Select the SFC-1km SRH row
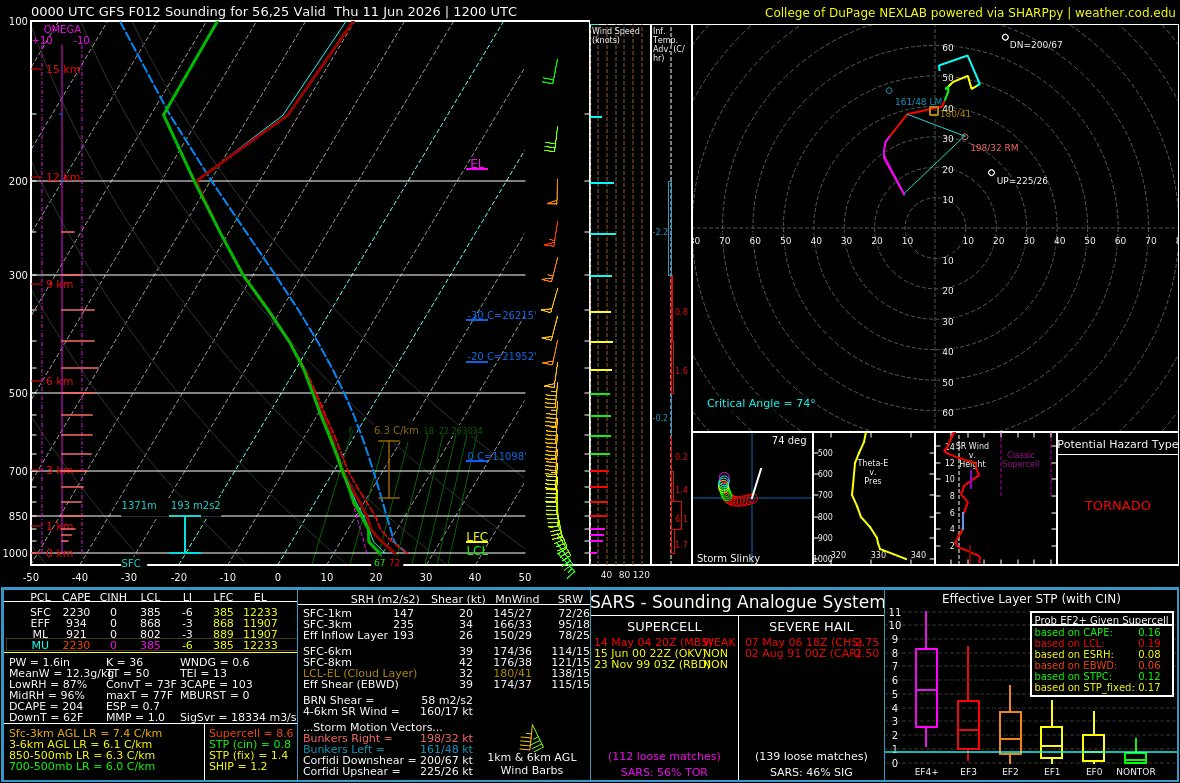Image resolution: width=1180 pixels, height=783 pixels. (446, 613)
